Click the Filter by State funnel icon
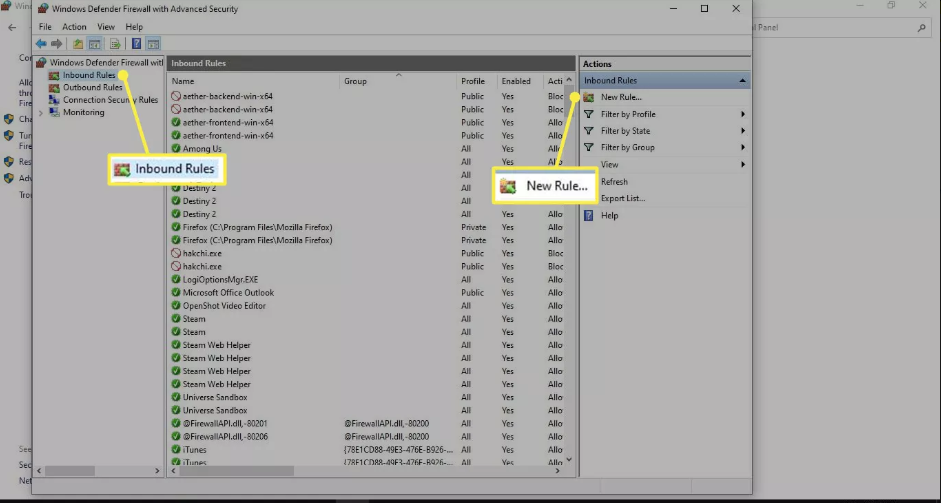Image resolution: width=941 pixels, height=503 pixels. click(589, 131)
